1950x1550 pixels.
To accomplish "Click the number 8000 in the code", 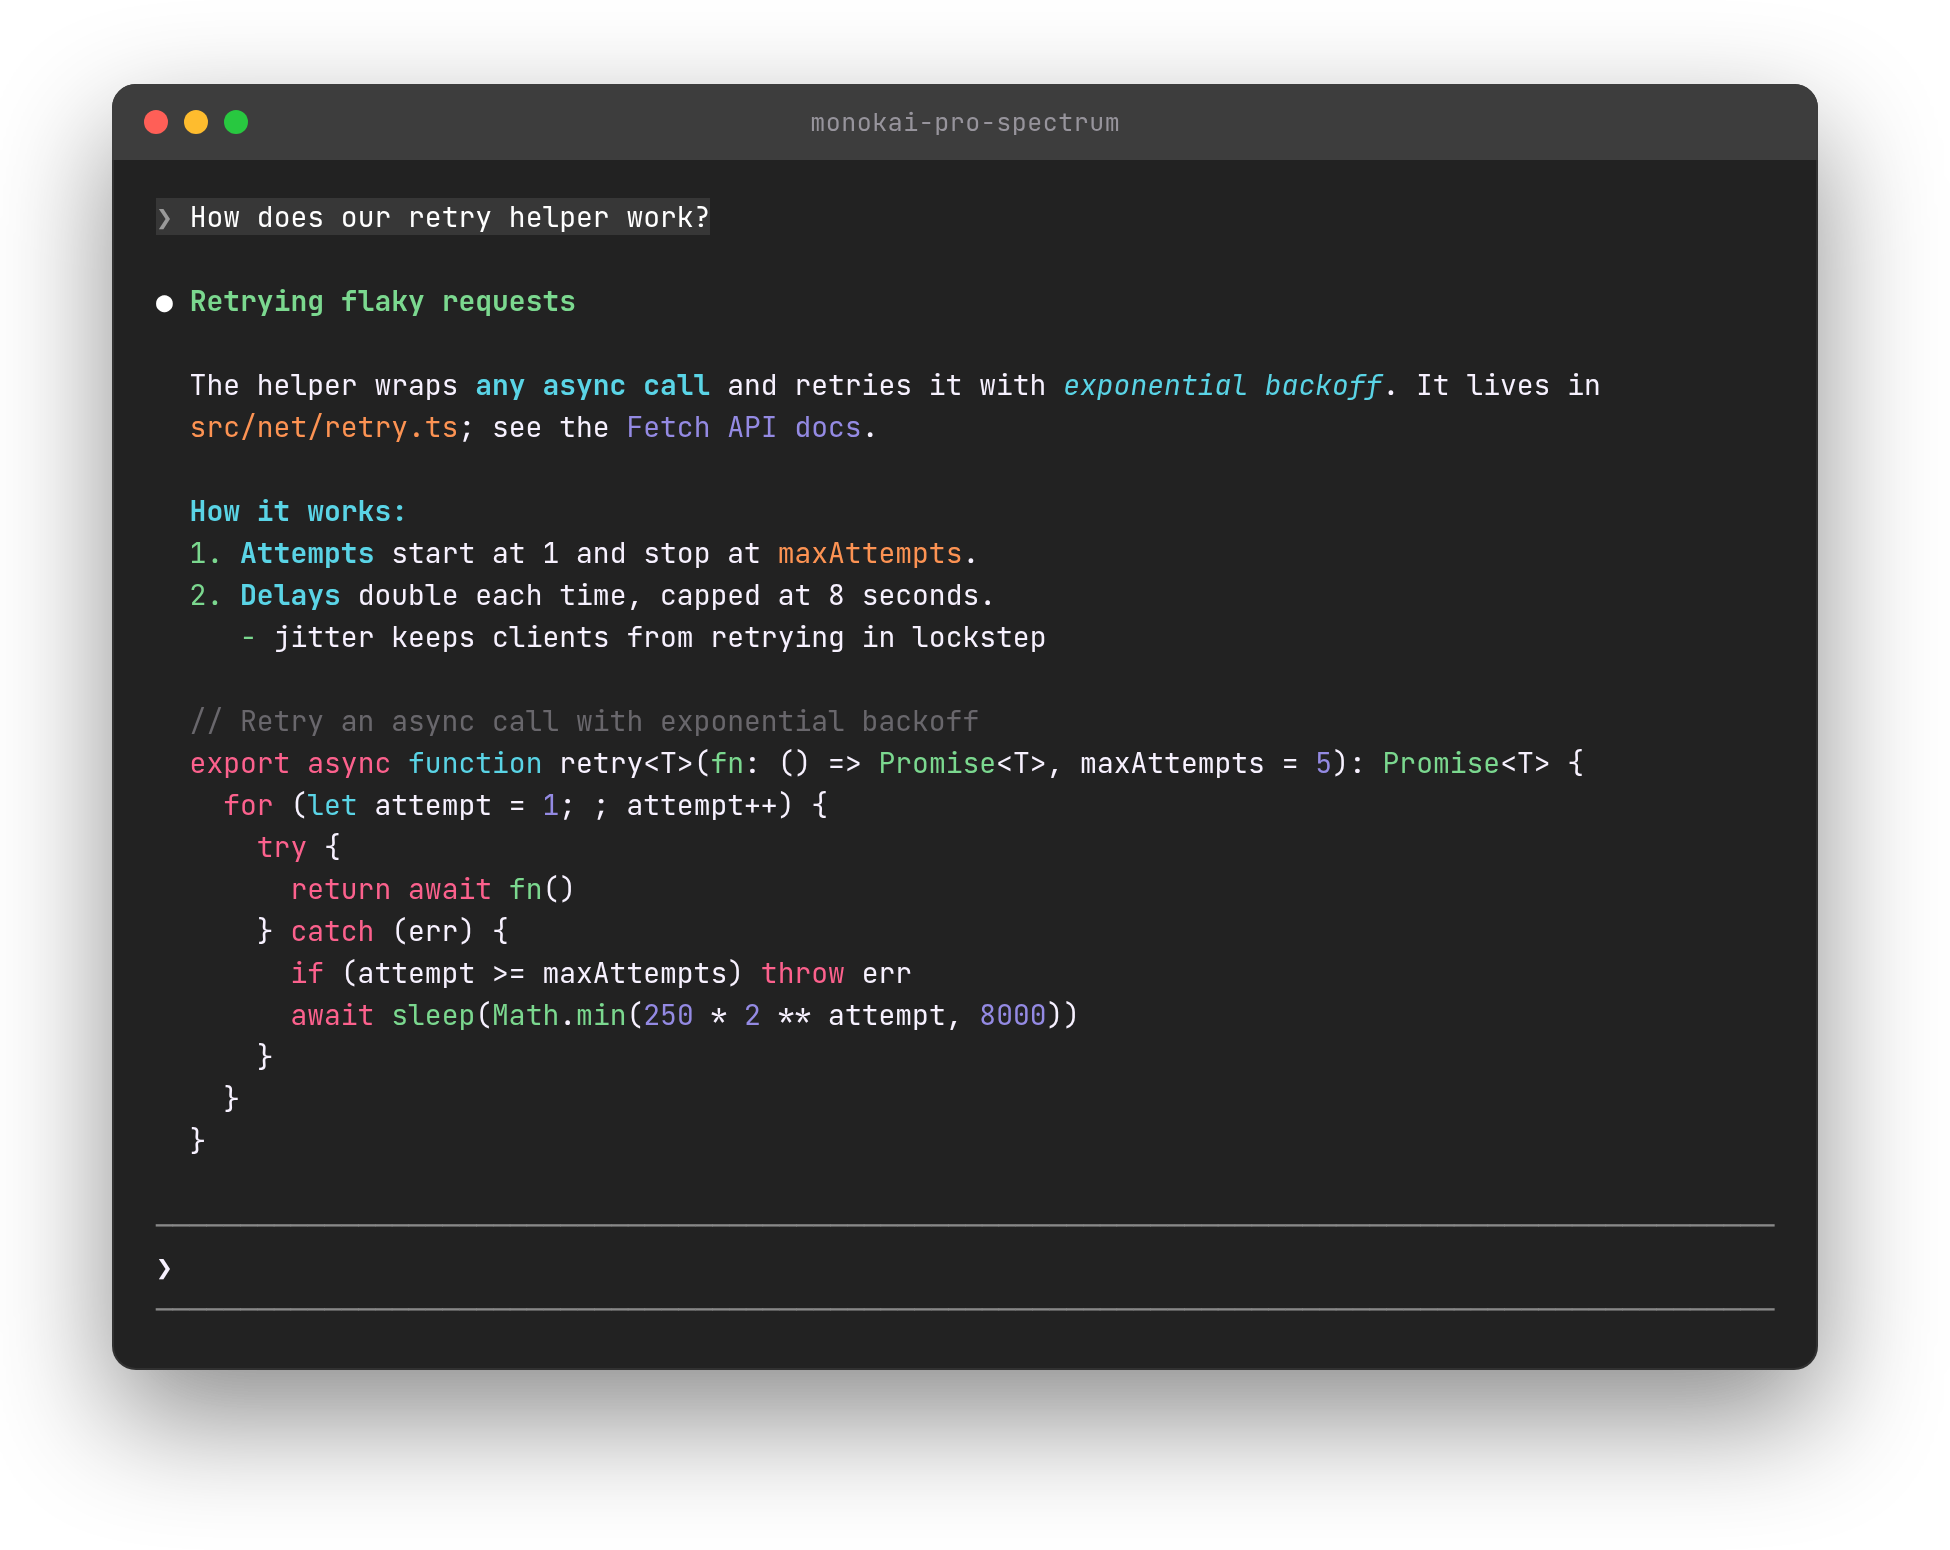I will click(1012, 1015).
